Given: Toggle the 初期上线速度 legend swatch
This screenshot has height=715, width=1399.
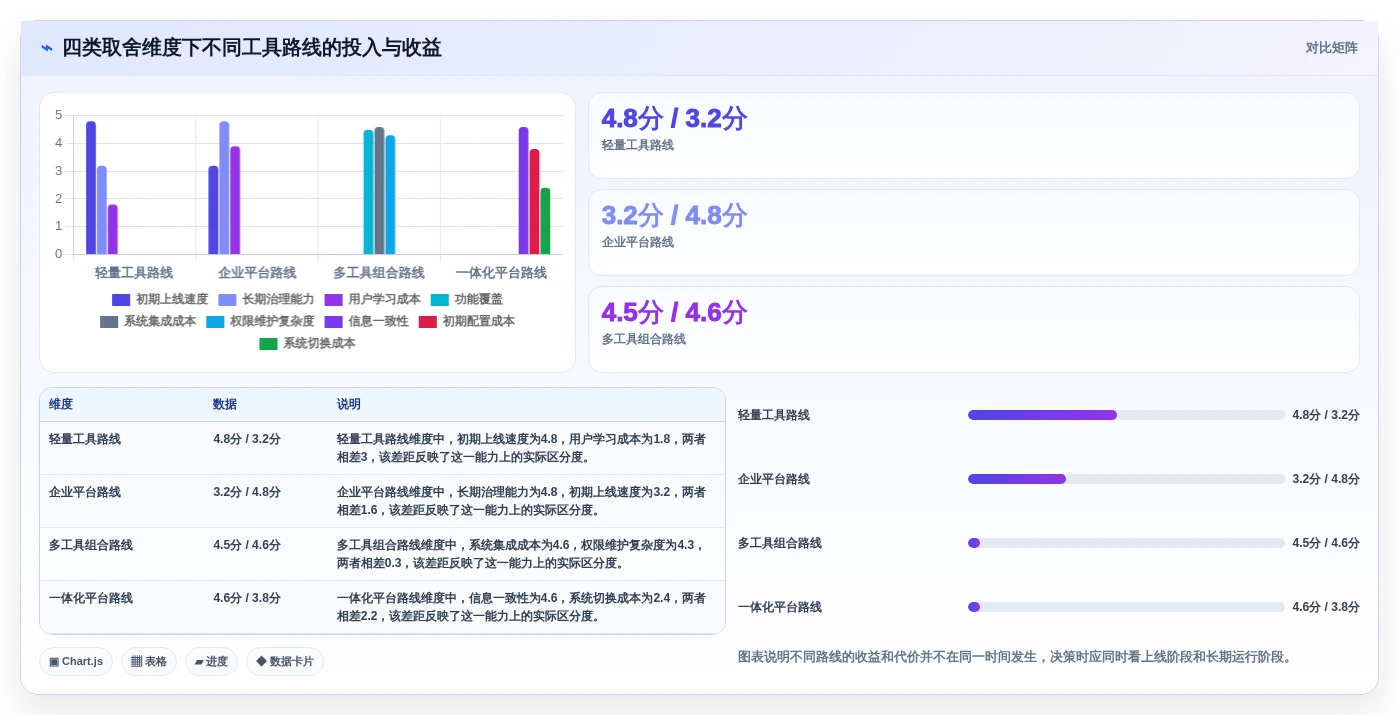Looking at the screenshot, I should (121, 299).
